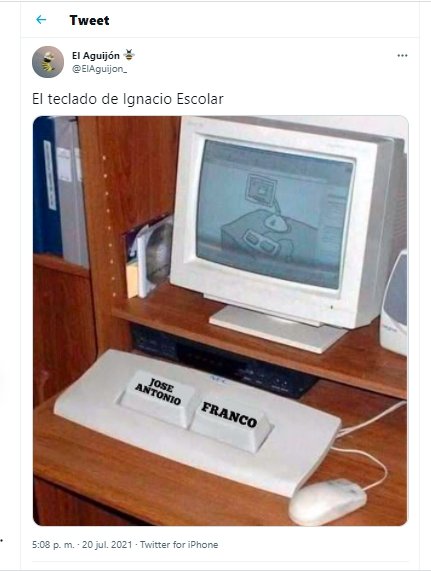
Task: Click the white speaker beside the monitor
Action: (x=394, y=302)
